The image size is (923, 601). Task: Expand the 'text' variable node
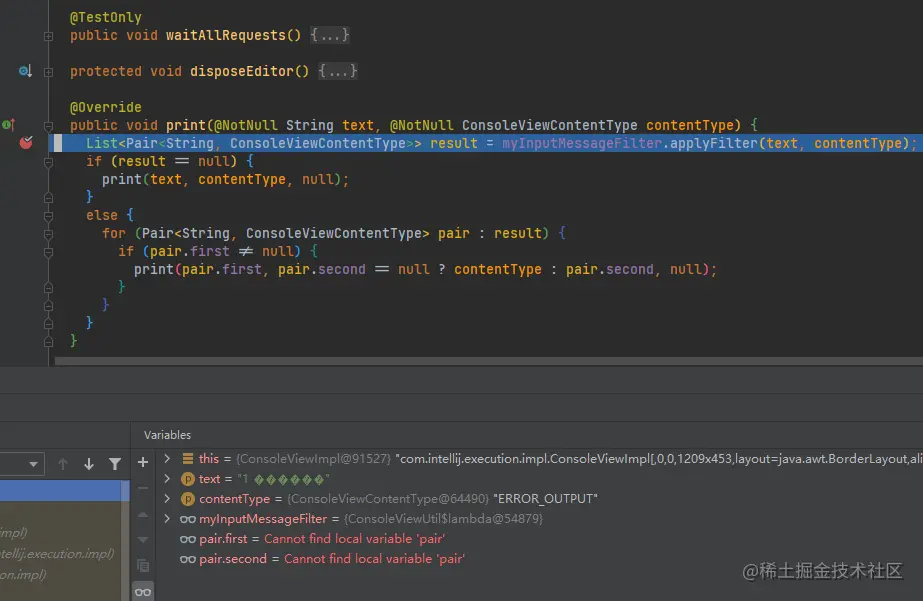[167, 479]
